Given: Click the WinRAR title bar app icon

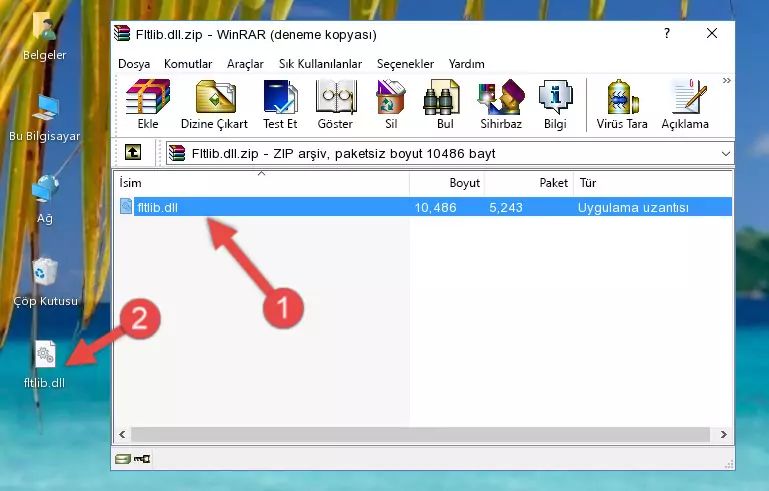Looking at the screenshot, I should [122, 34].
